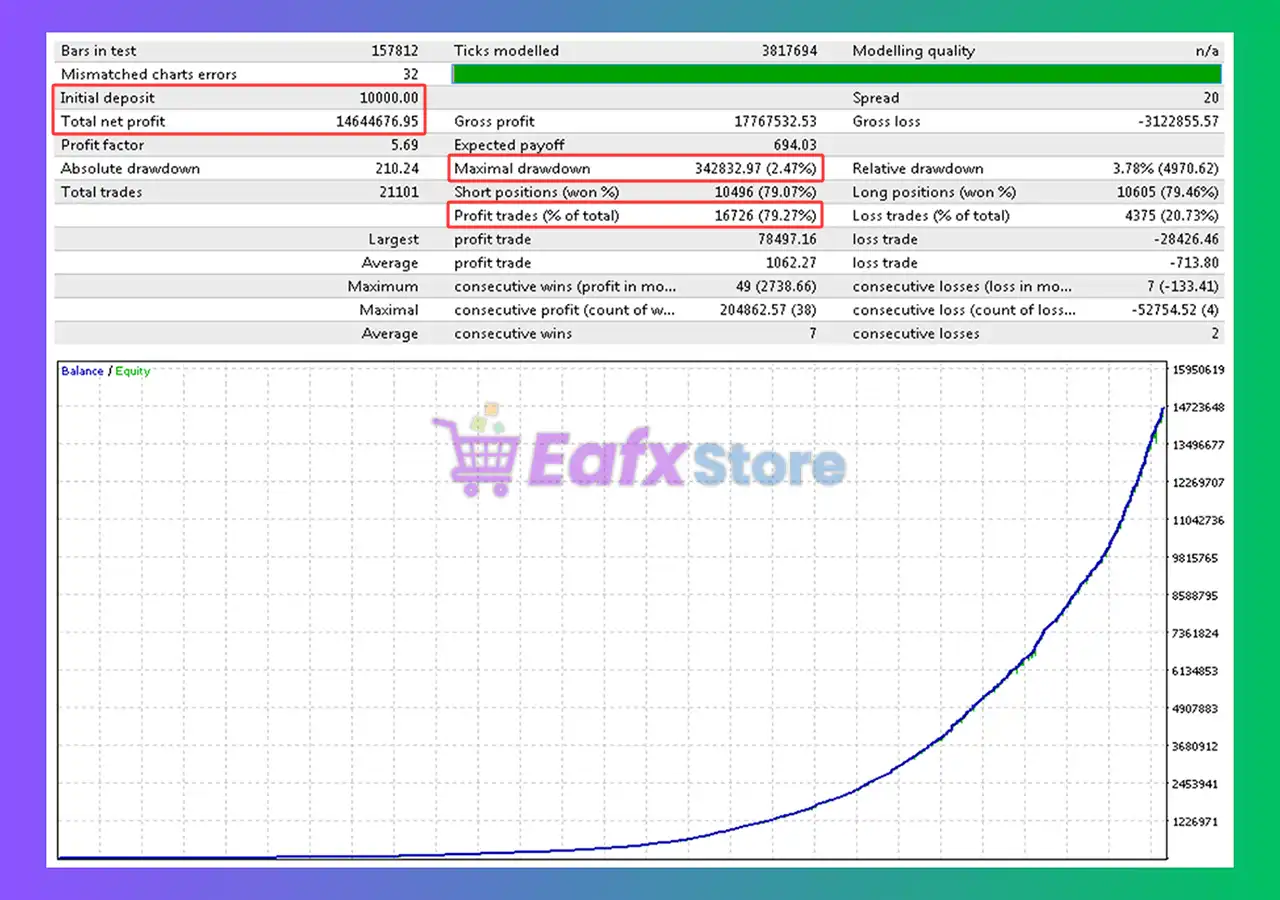The height and width of the screenshot is (900, 1280).
Task: Select the Total net profit value
Action: click(377, 122)
